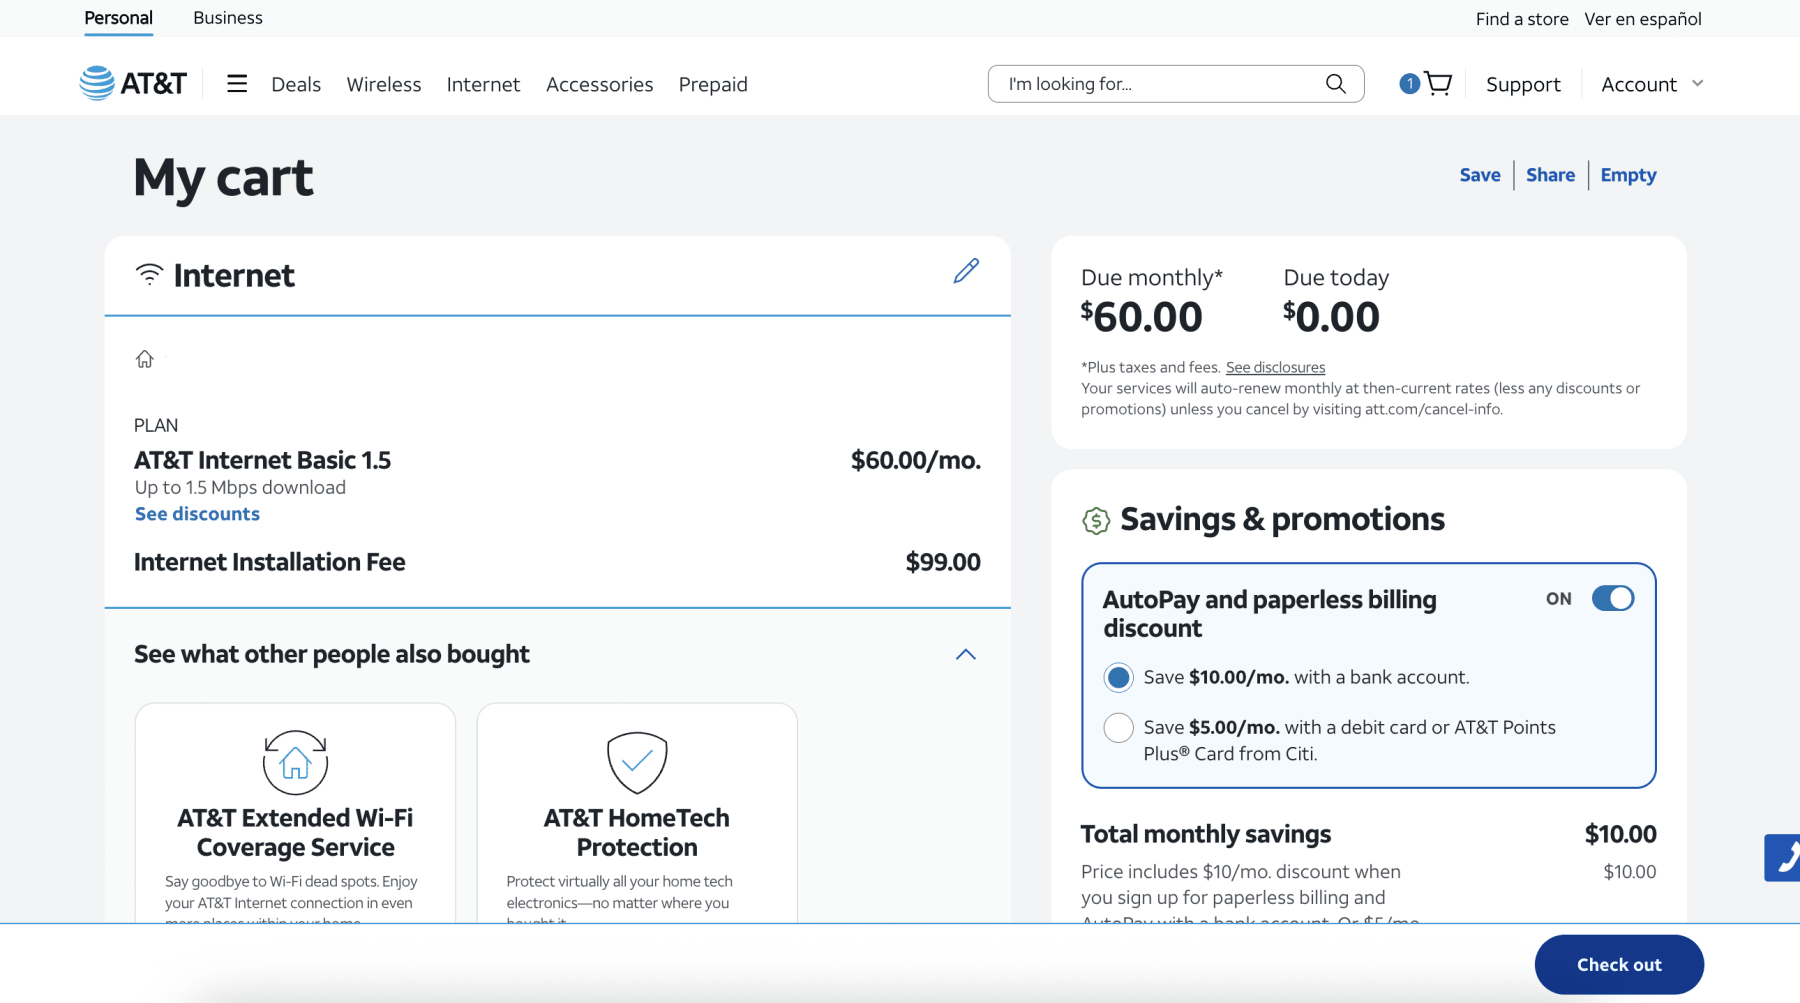Click the floating accessibility widget icon
Screen dimensions: 1800x1003
[x=1784, y=858]
